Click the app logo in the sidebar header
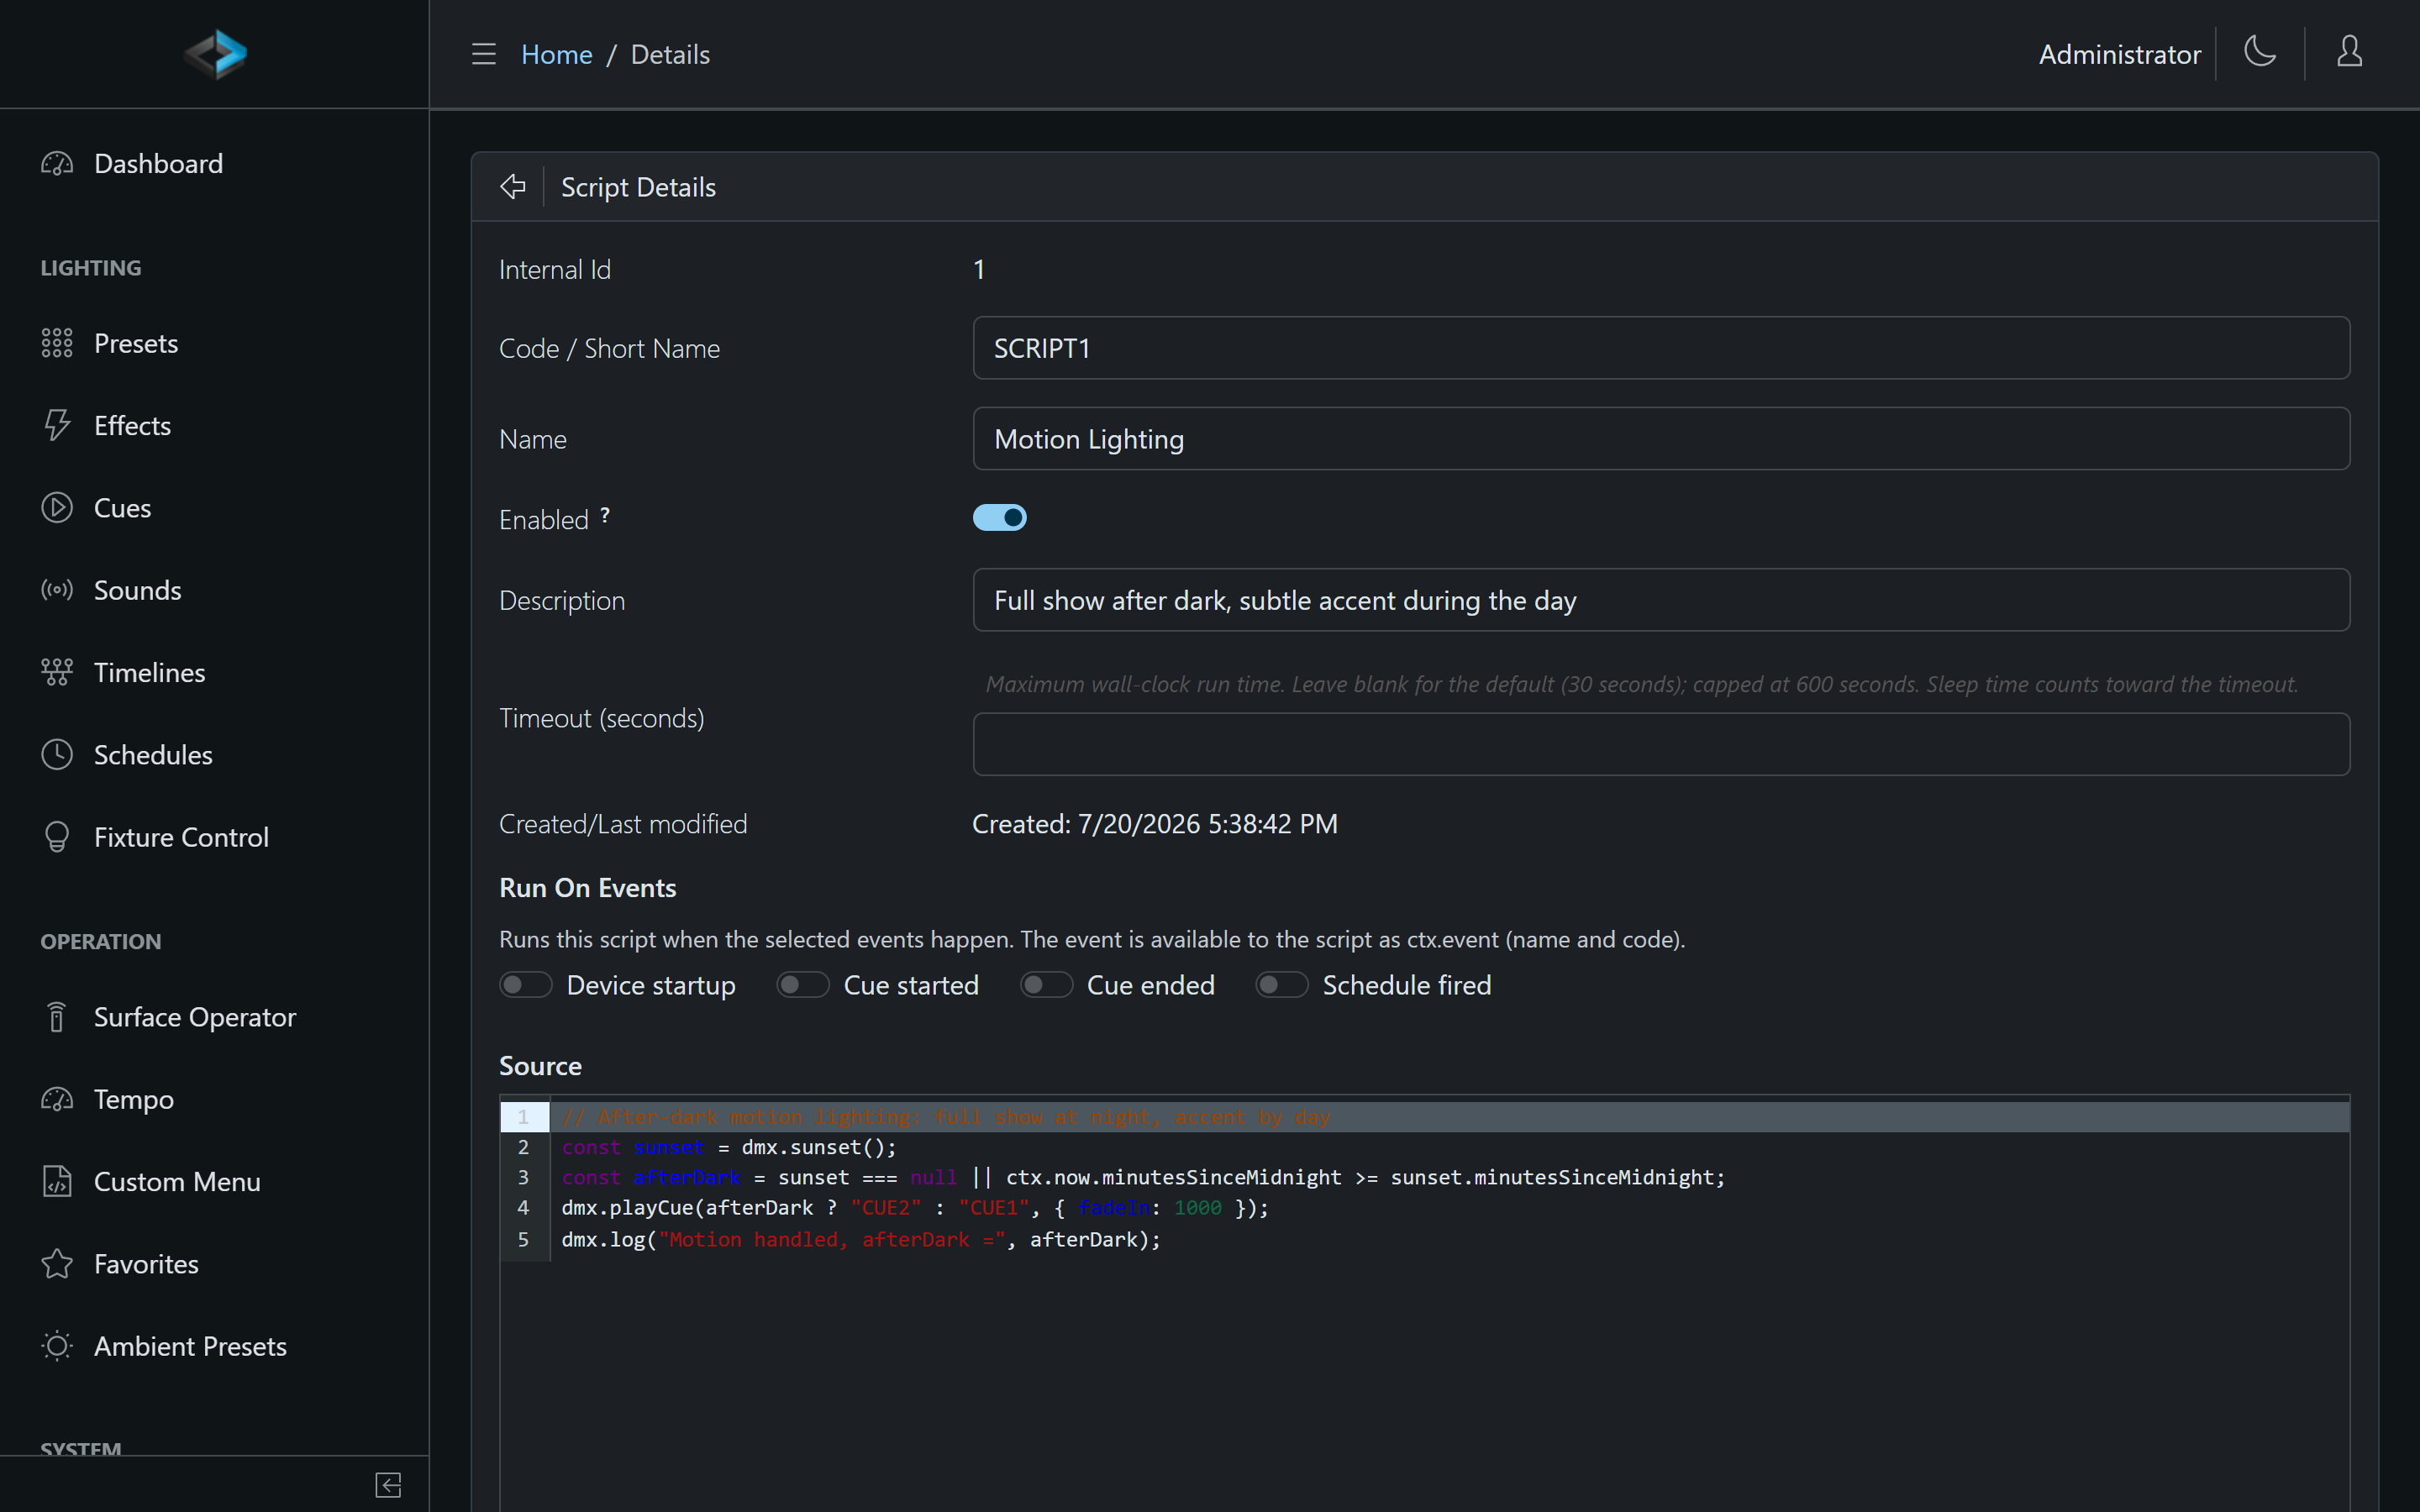 (215, 54)
